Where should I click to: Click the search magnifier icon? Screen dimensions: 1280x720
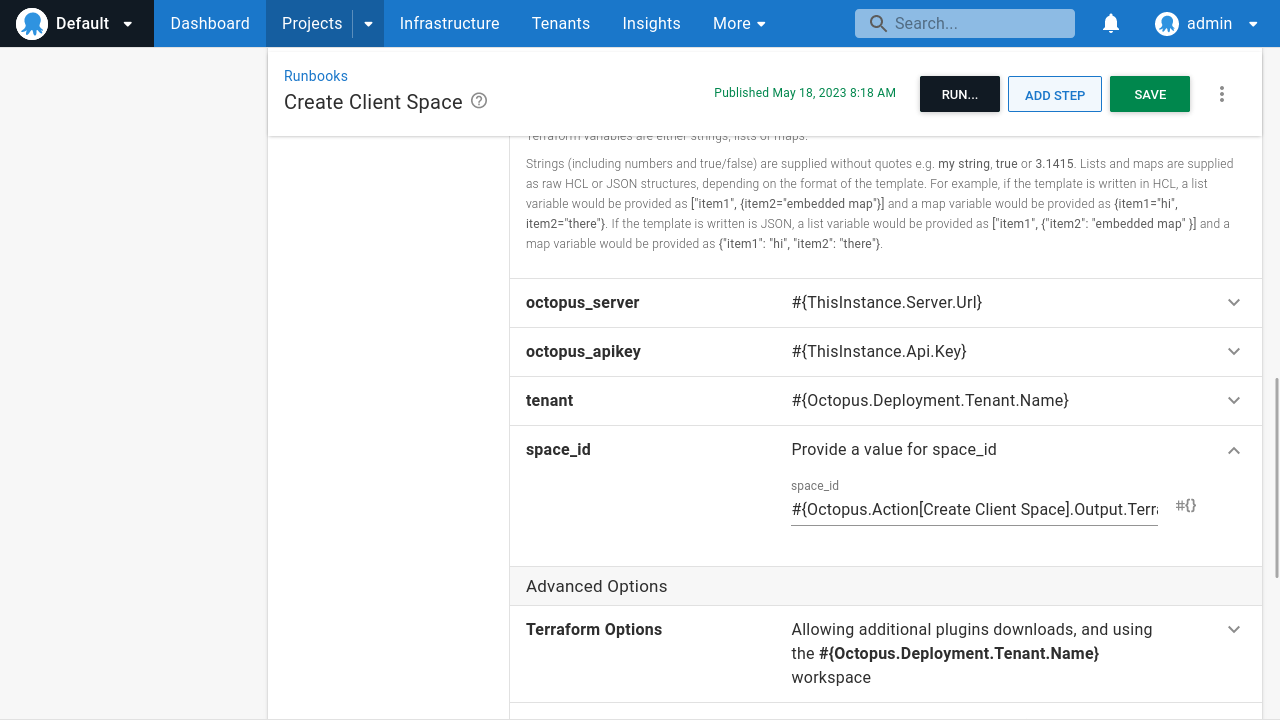click(x=878, y=23)
